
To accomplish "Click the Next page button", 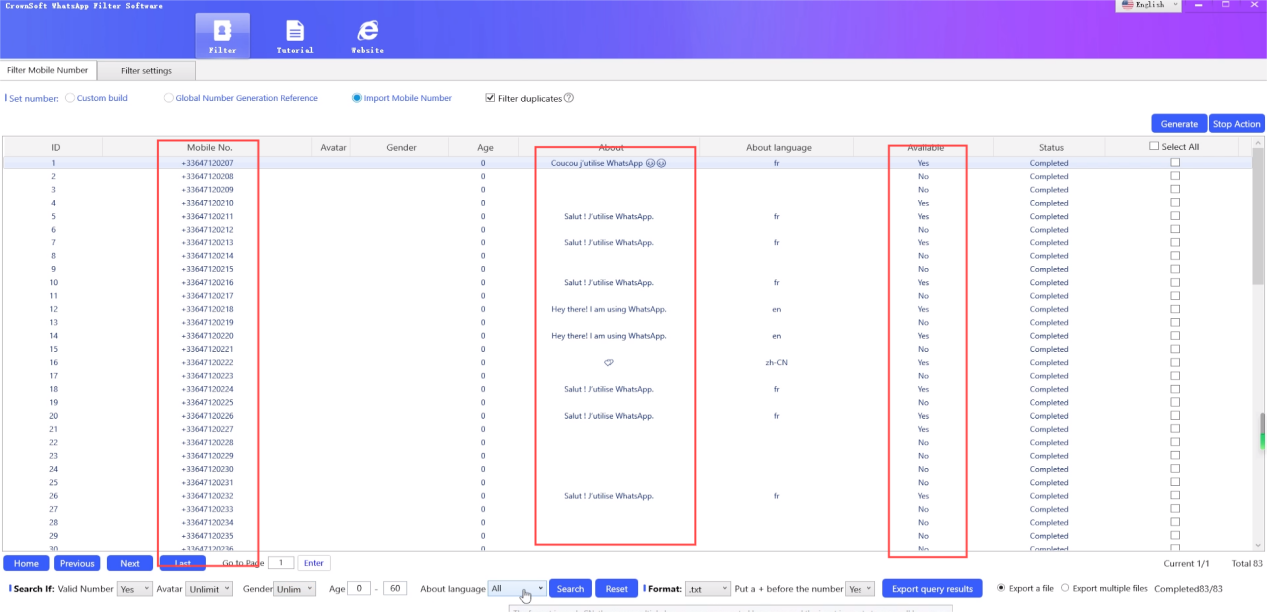I will pyautogui.click(x=130, y=563).
